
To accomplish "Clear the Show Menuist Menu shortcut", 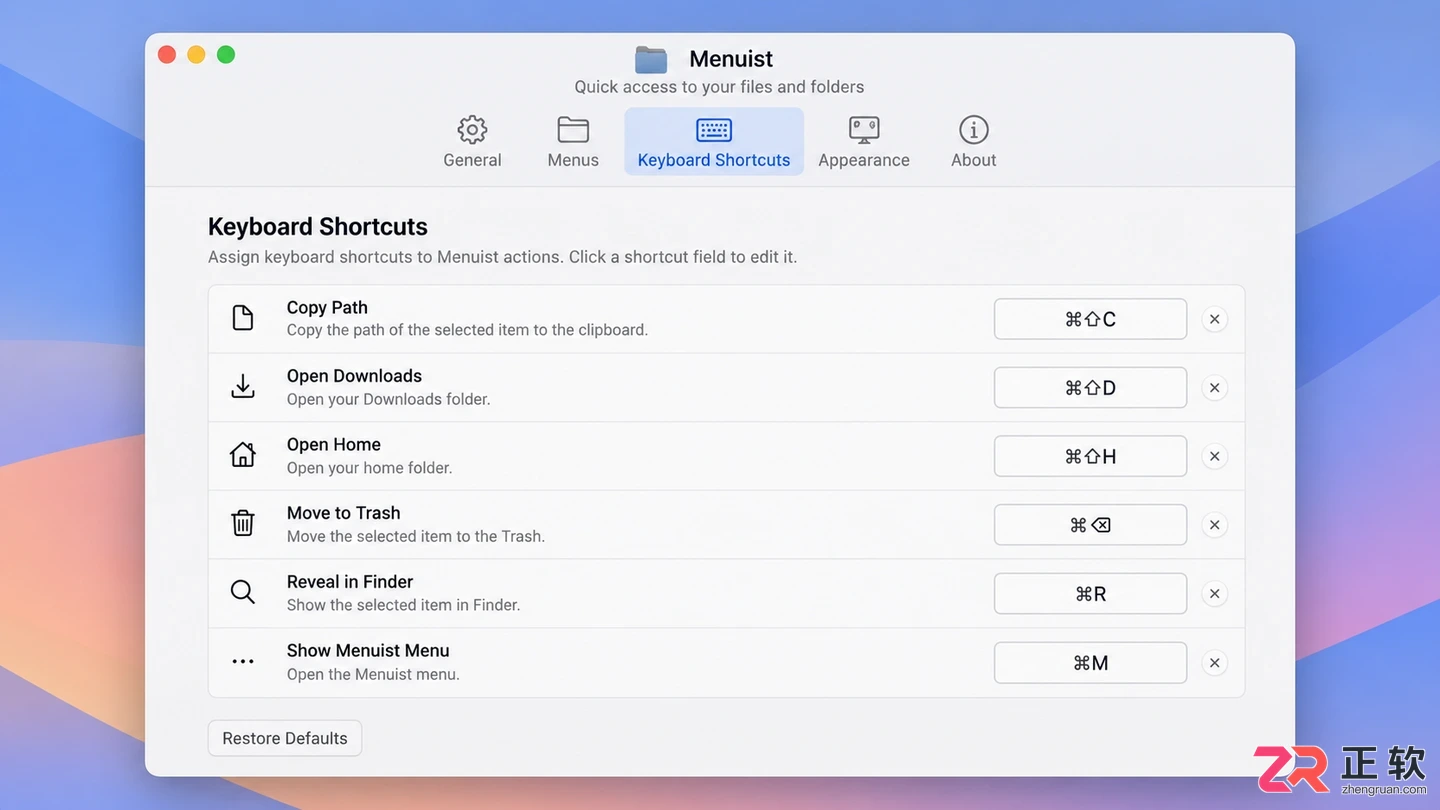I will (1214, 663).
